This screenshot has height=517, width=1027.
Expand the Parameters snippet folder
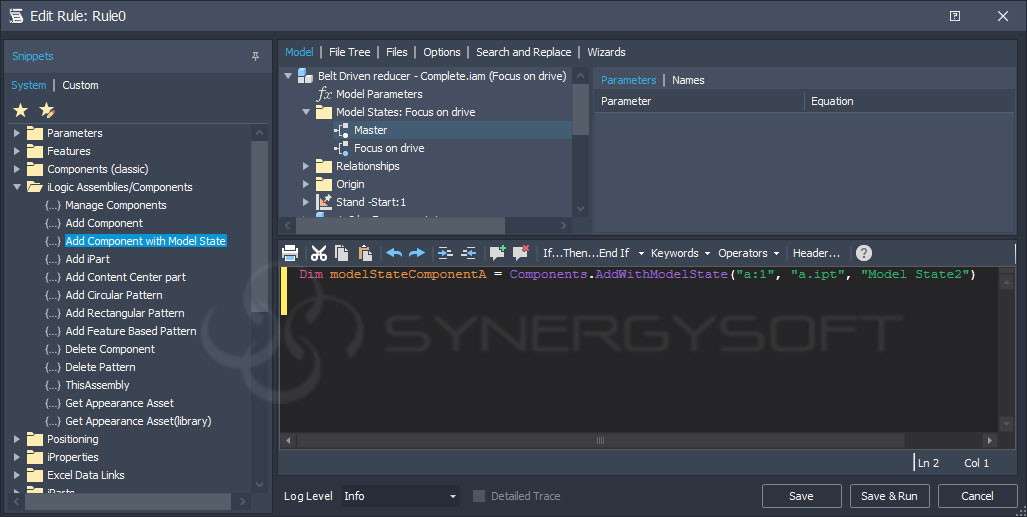[17, 133]
